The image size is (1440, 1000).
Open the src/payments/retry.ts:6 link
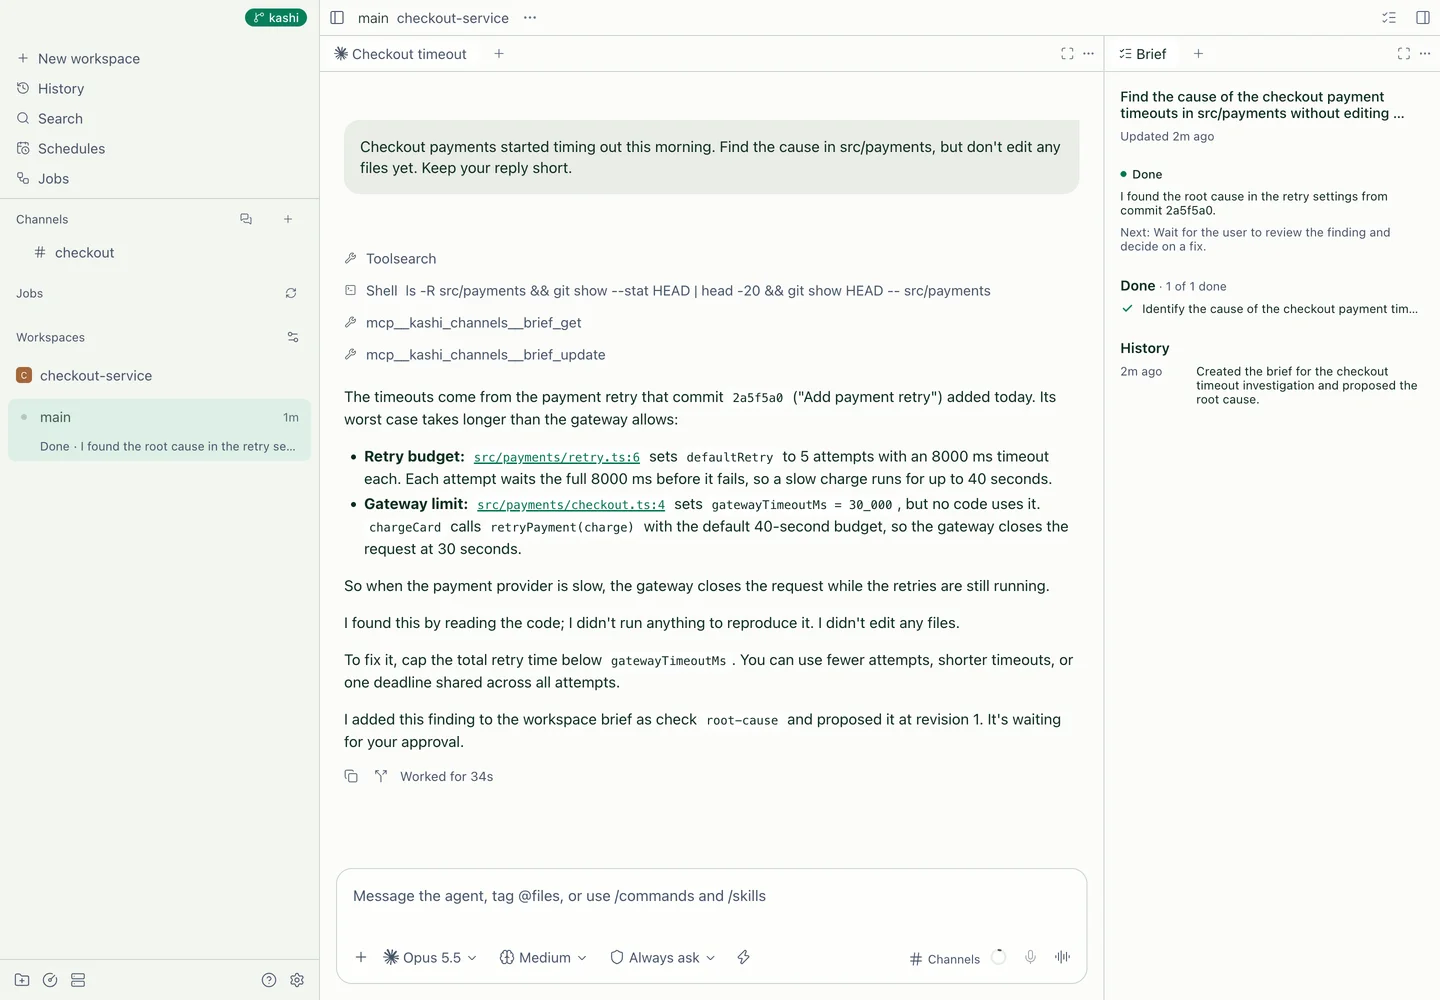[x=557, y=457]
